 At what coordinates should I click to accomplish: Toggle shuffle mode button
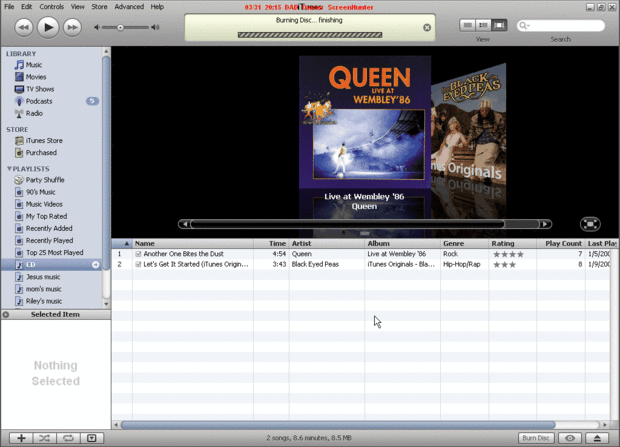(x=44, y=438)
